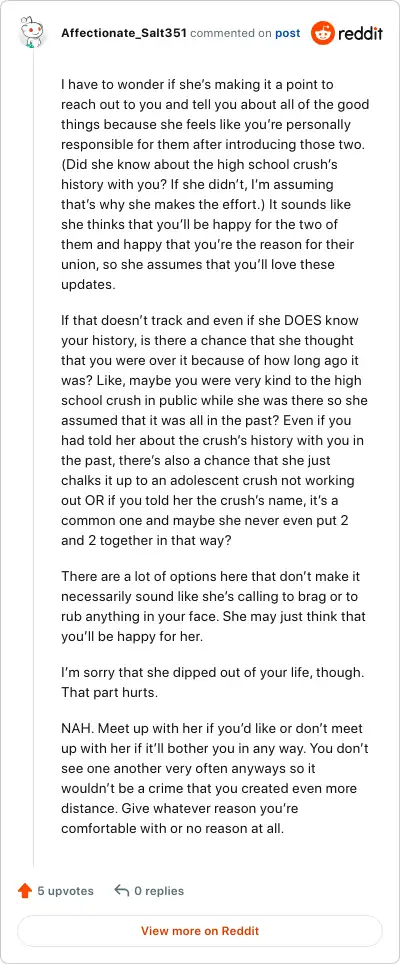Click the NAH verdict paragraph
This screenshot has height=964, width=400.
[x=214, y=778]
